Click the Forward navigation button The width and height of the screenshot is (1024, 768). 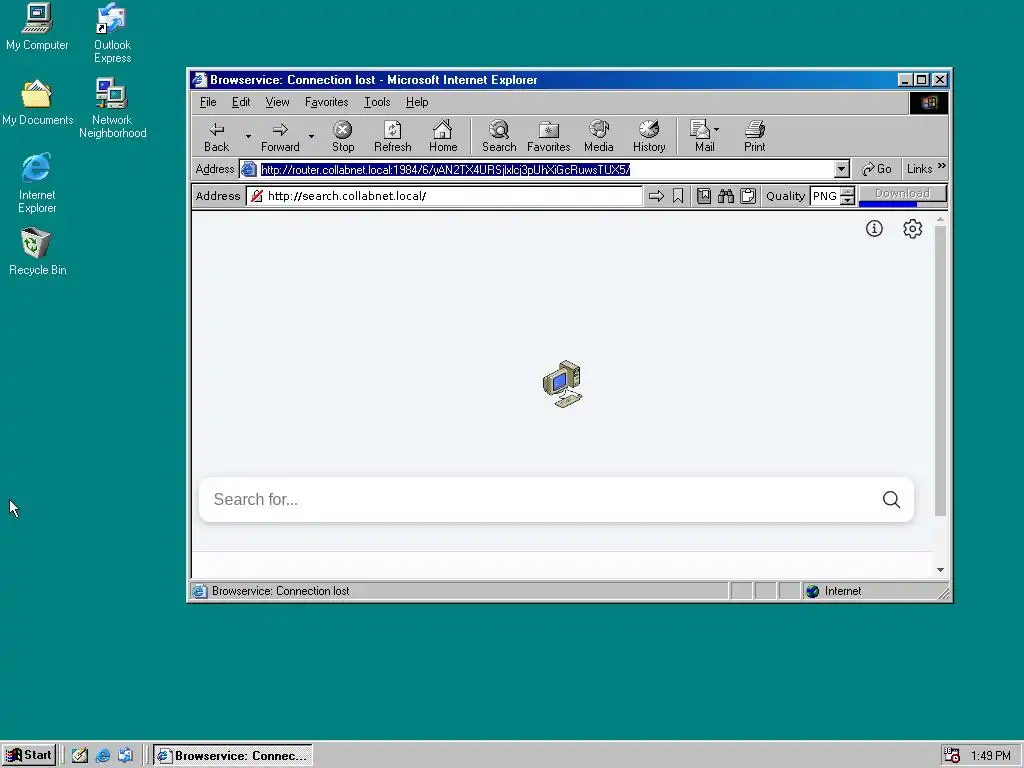[280, 137]
